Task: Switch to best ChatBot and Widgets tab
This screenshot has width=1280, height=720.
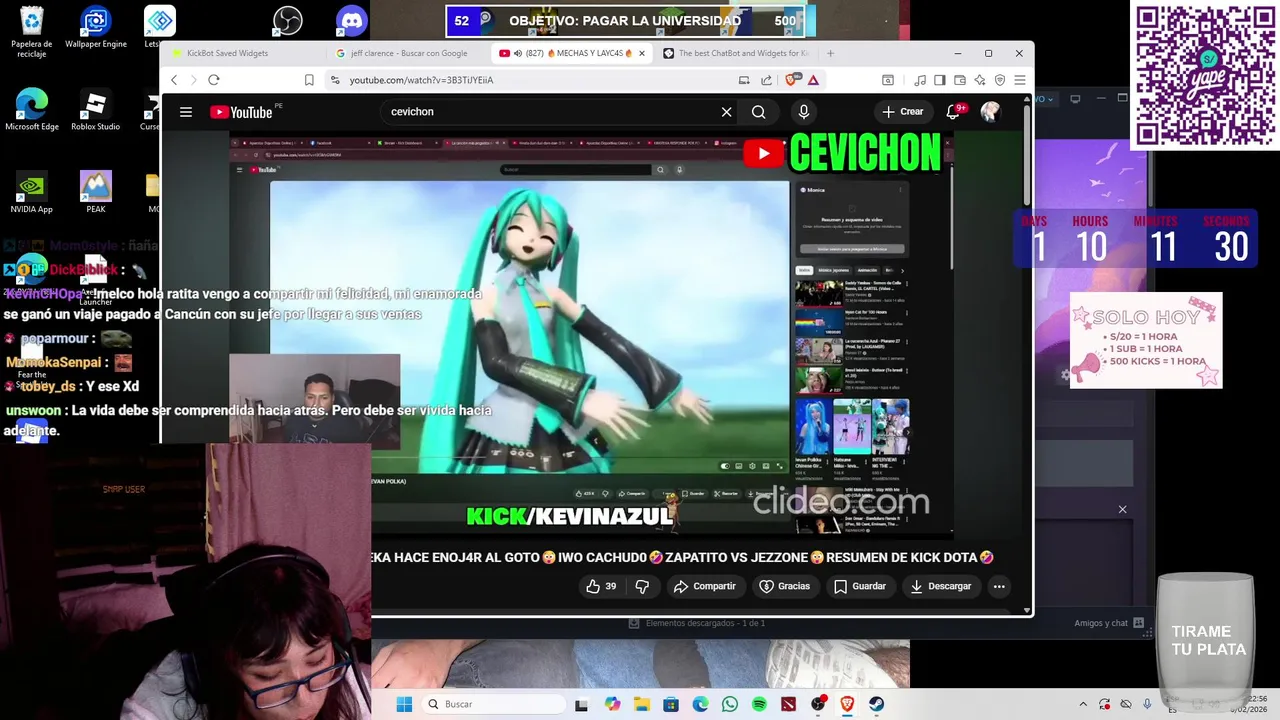Action: [x=736, y=53]
